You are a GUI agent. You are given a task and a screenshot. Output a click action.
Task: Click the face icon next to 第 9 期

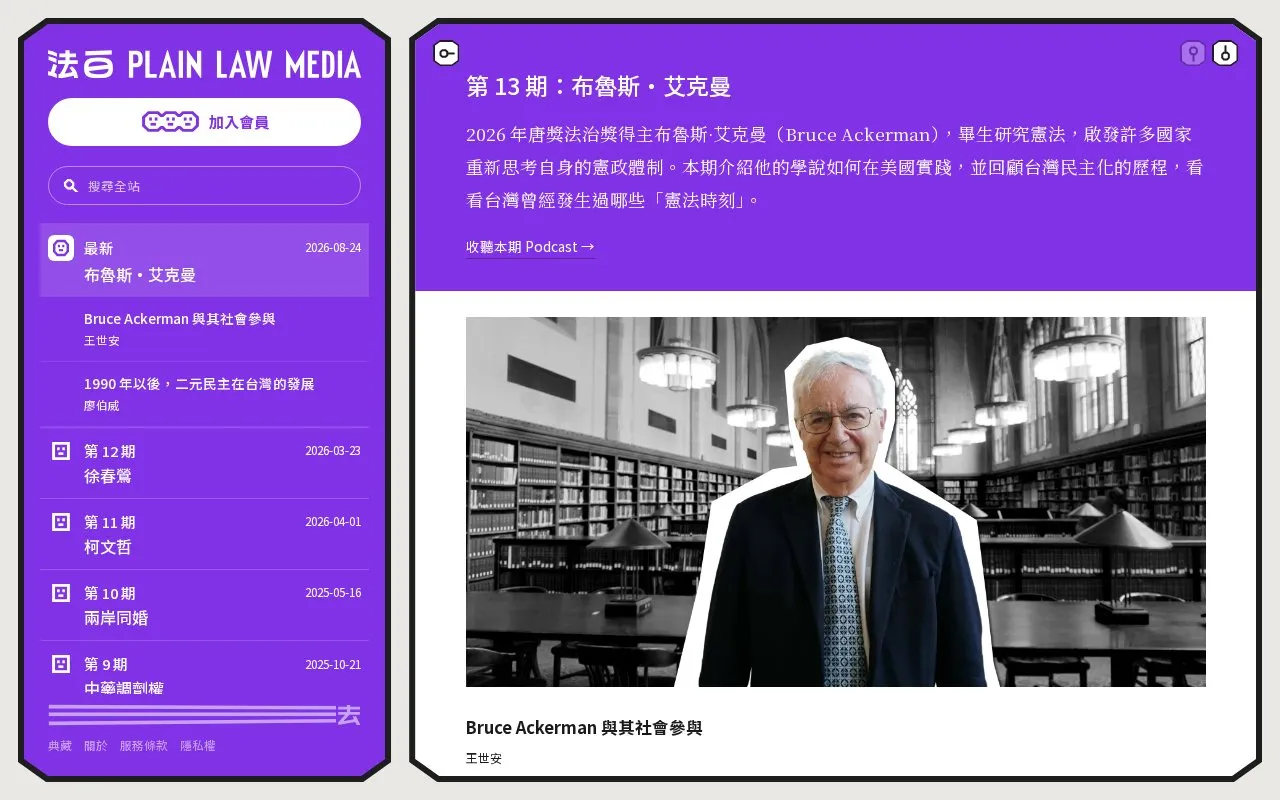pyautogui.click(x=61, y=664)
